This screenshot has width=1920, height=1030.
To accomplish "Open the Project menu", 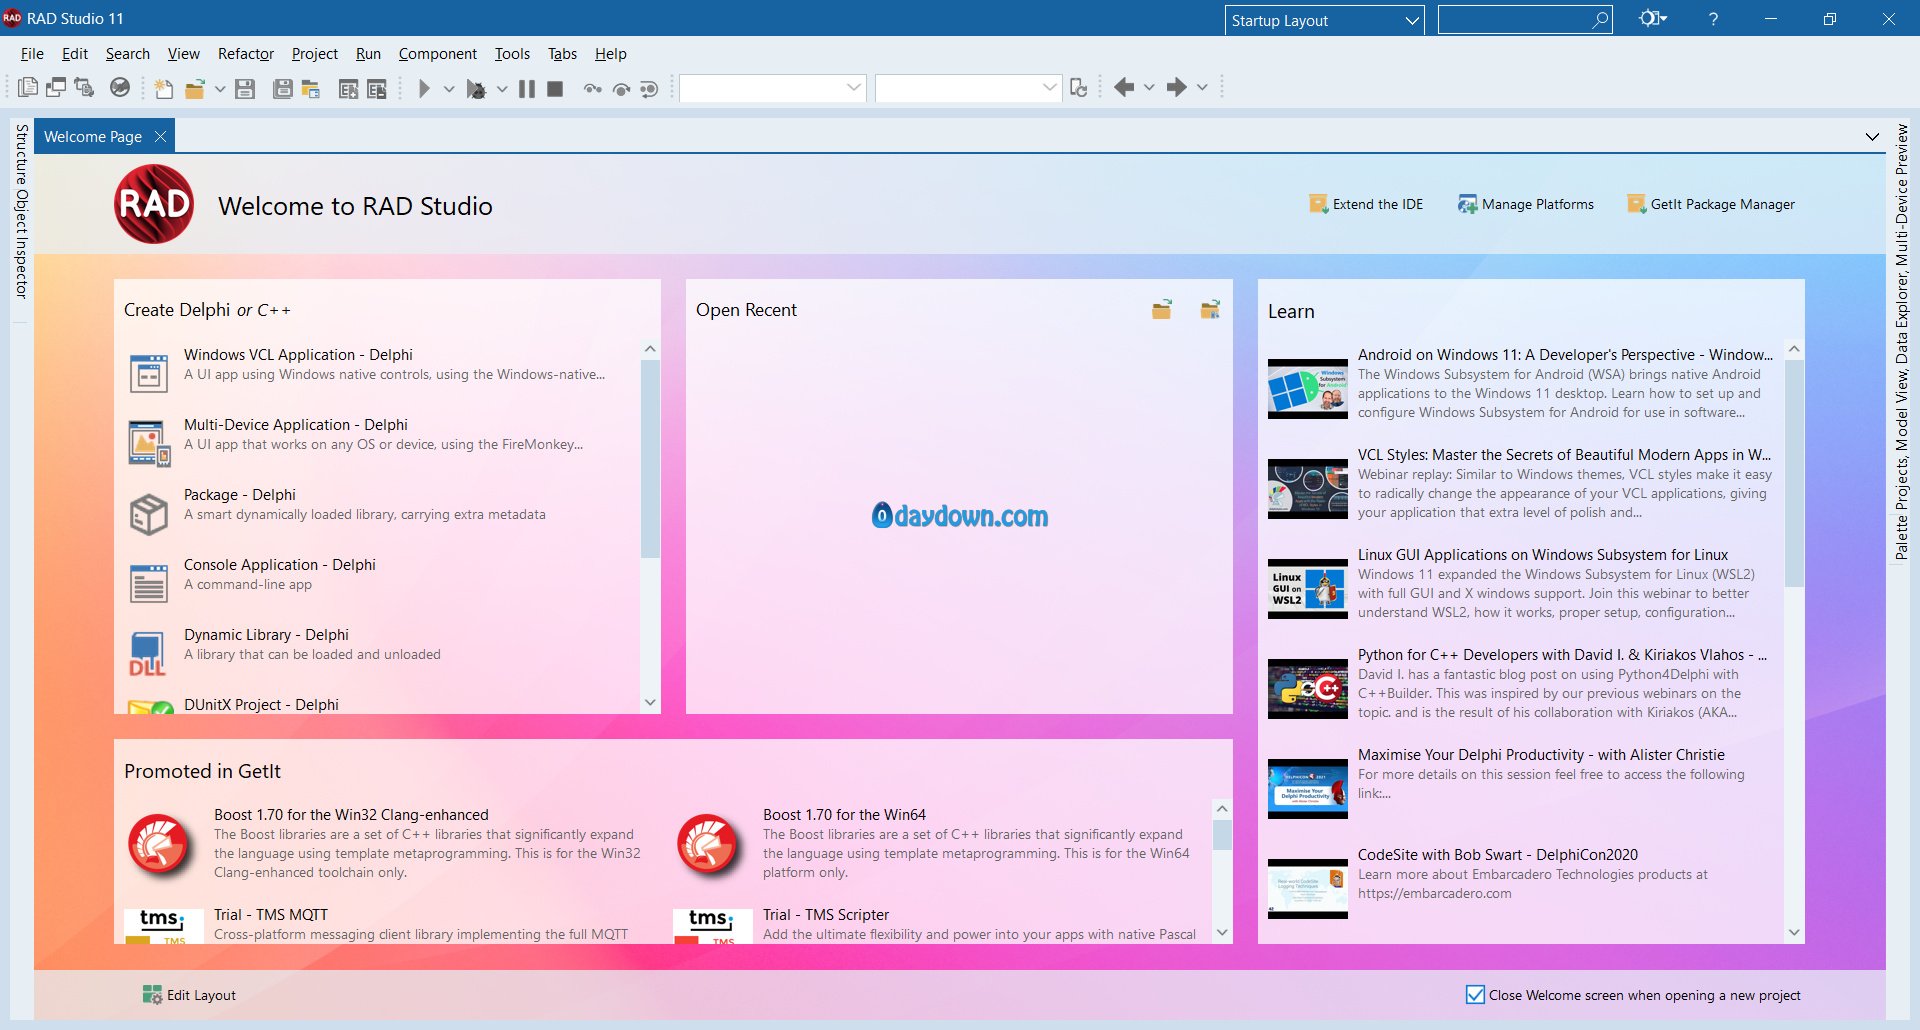I will tap(314, 54).
